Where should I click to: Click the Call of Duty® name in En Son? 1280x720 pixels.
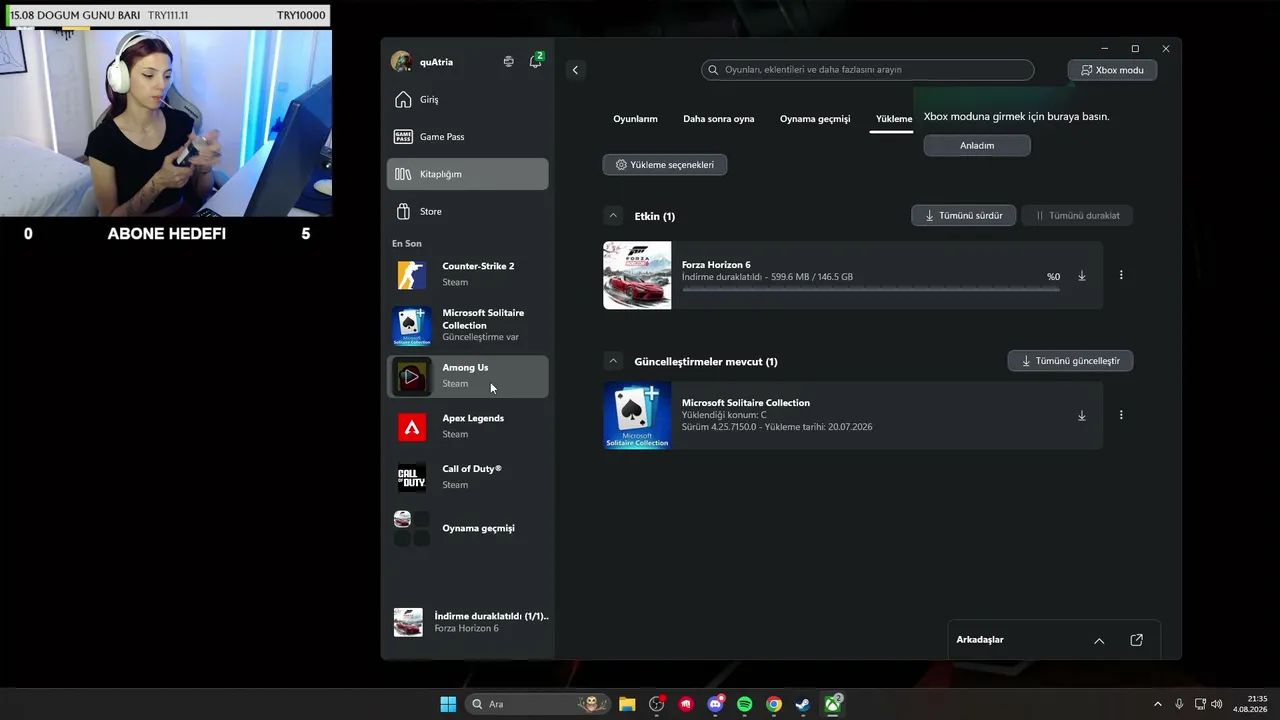[472, 469]
